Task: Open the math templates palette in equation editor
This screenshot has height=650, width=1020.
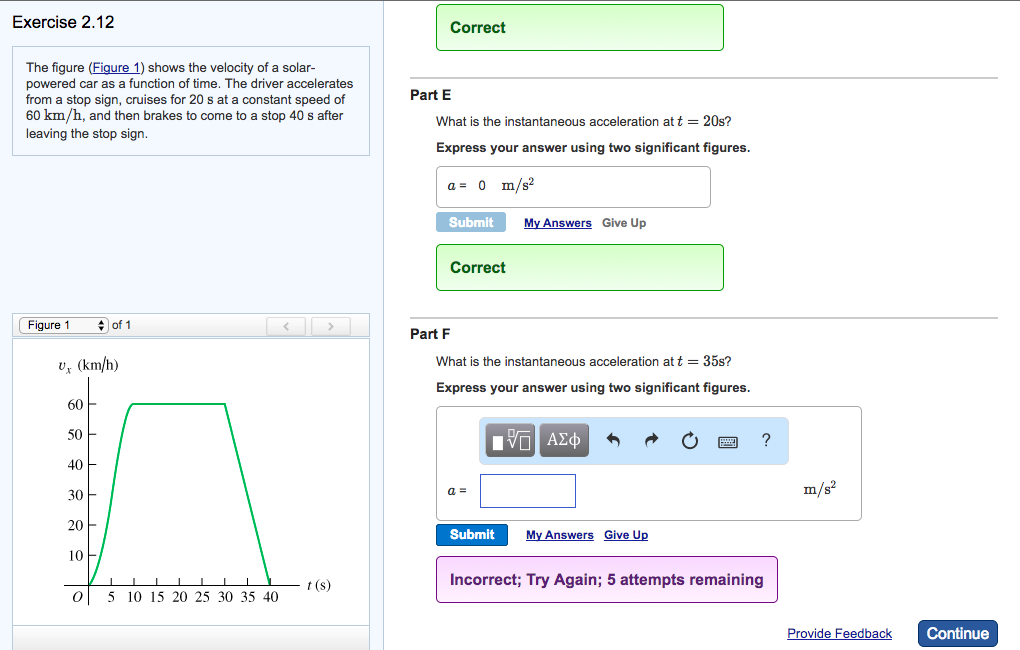Action: [509, 440]
